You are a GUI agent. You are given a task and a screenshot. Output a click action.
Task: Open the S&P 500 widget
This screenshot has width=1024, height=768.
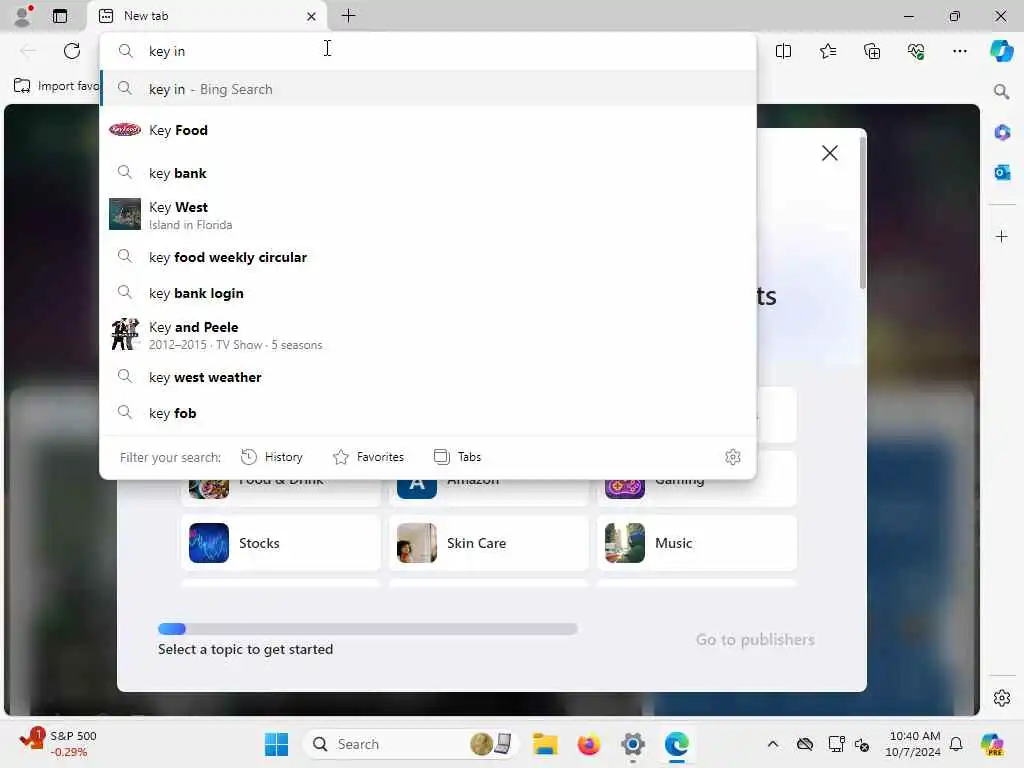(x=57, y=744)
